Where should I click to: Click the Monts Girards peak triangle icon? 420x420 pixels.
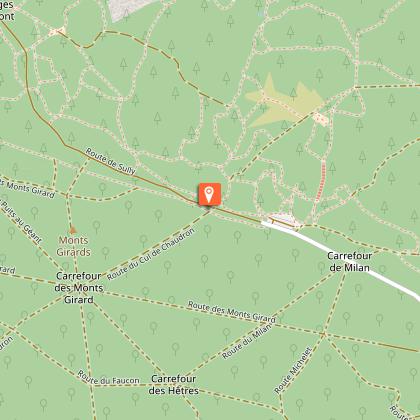click(x=73, y=230)
